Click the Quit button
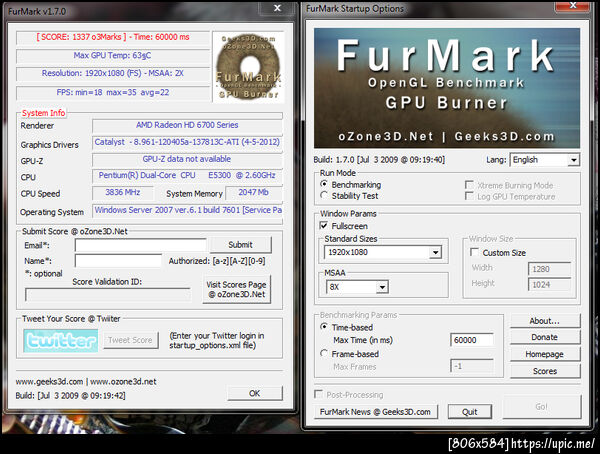Screen dimensions: 600x454 (x=470, y=412)
